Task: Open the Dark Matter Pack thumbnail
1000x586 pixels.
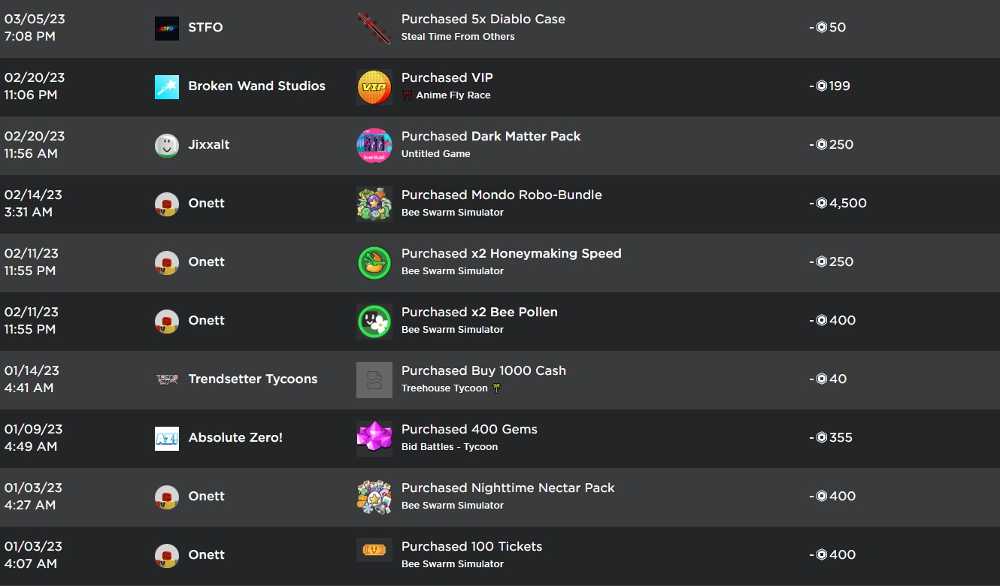Action: (374, 145)
